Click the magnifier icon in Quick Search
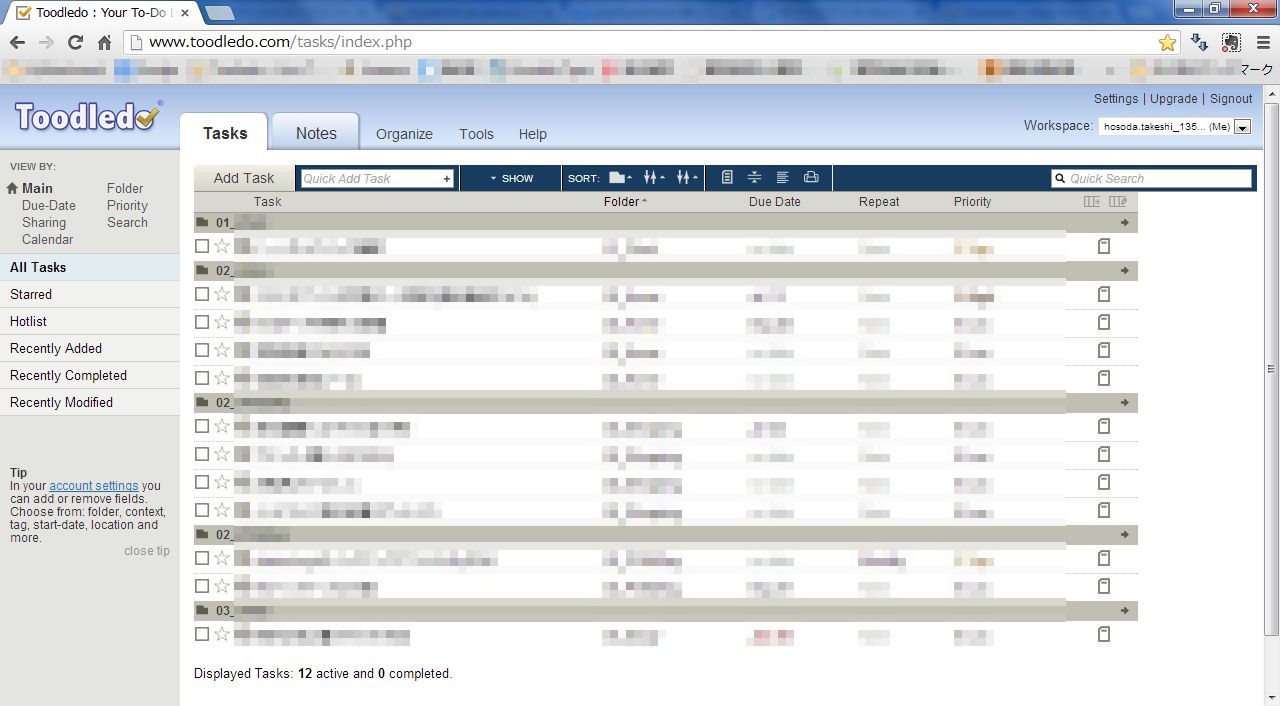Image resolution: width=1280 pixels, height=706 pixels. tap(1060, 179)
